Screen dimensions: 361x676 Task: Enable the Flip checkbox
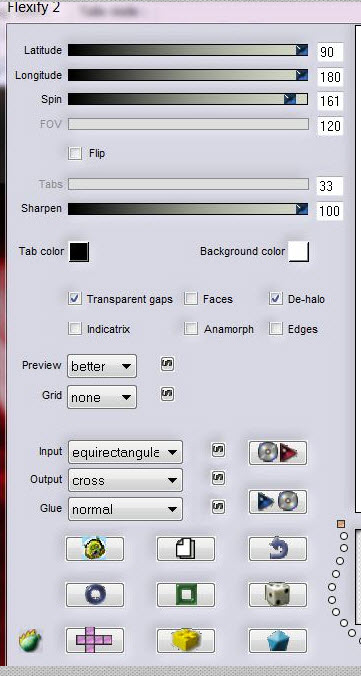[75, 153]
